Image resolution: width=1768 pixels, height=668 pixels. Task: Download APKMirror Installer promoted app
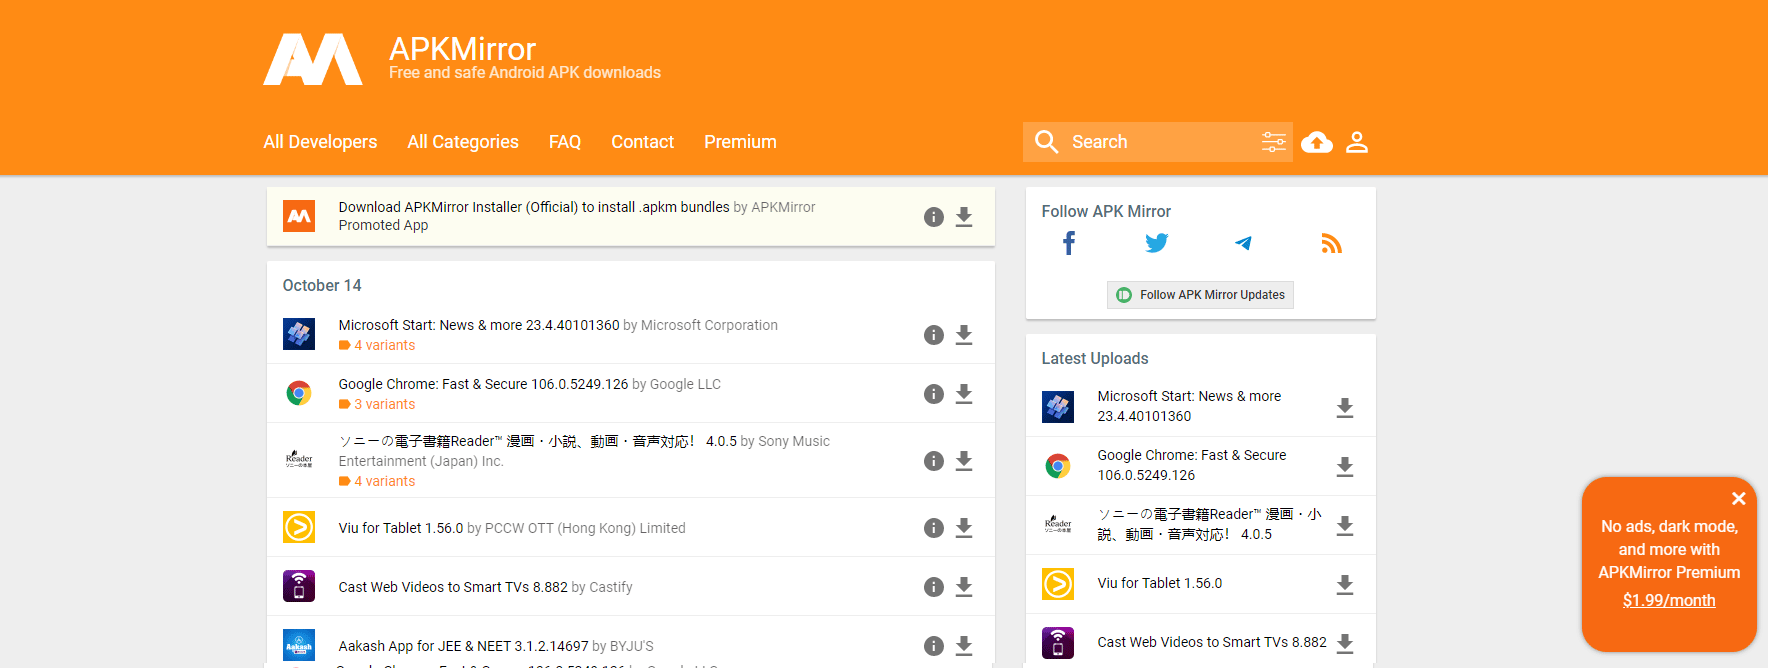pos(964,217)
